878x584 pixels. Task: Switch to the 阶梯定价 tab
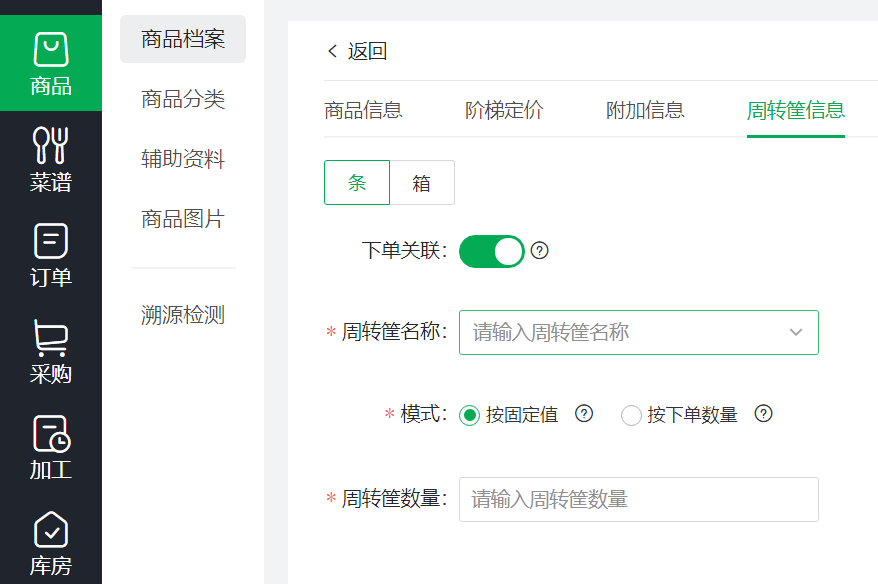pos(504,110)
